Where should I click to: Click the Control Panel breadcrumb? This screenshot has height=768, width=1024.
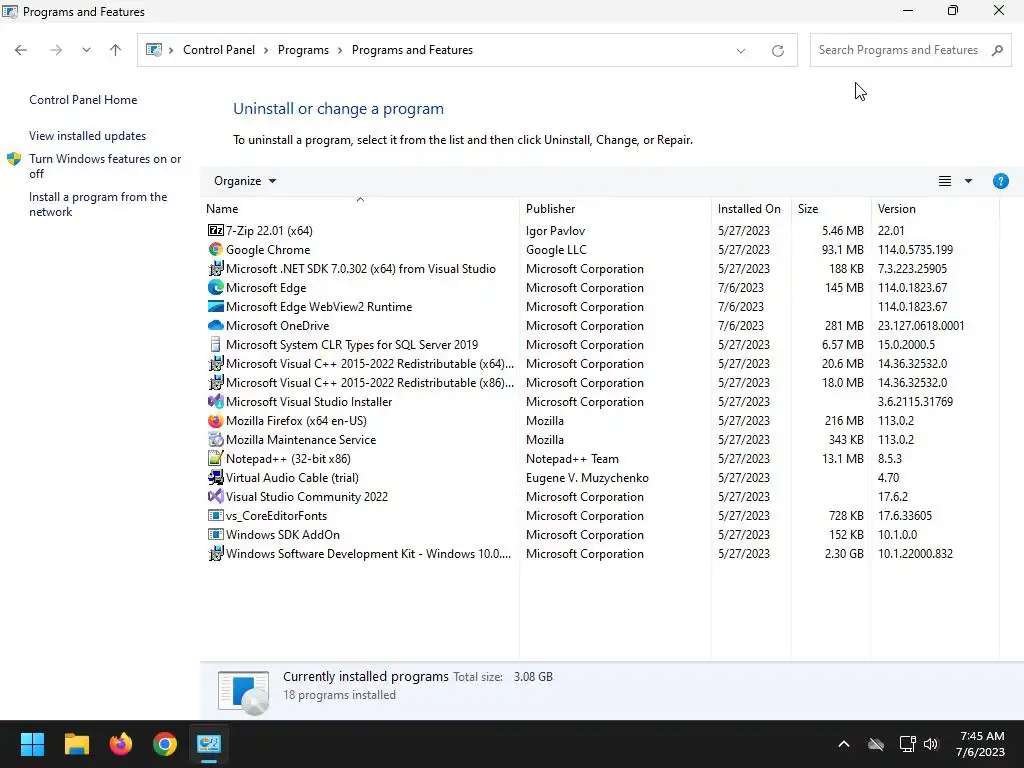pyautogui.click(x=219, y=50)
